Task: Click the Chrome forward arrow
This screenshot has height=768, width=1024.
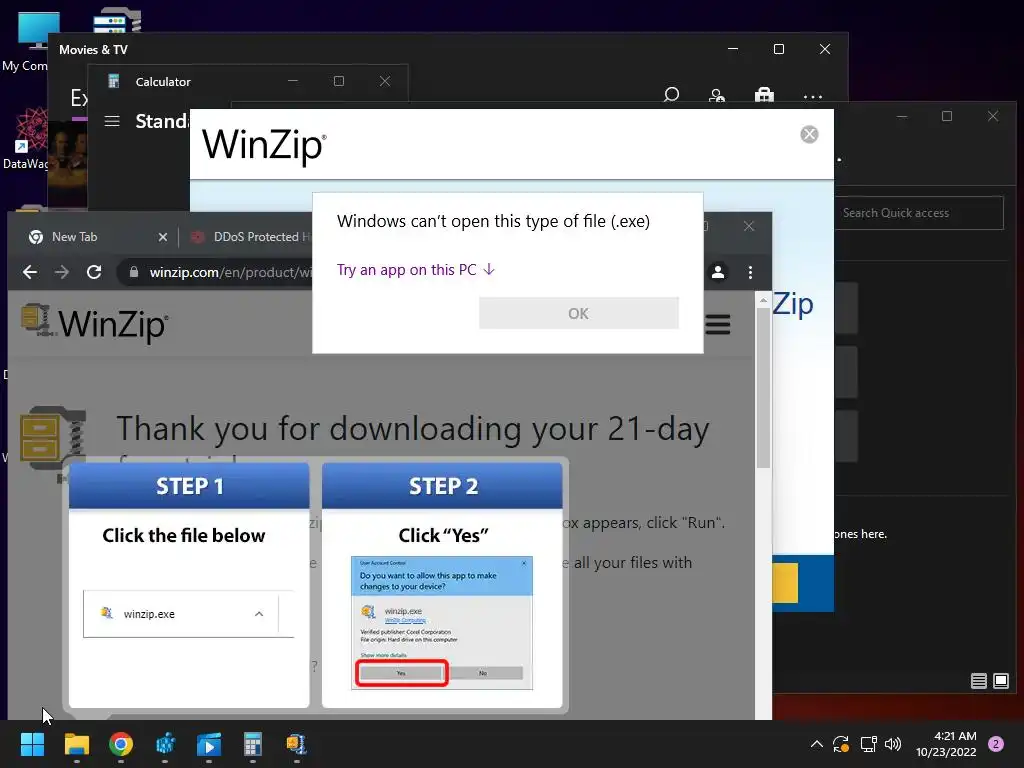Action: (x=62, y=272)
